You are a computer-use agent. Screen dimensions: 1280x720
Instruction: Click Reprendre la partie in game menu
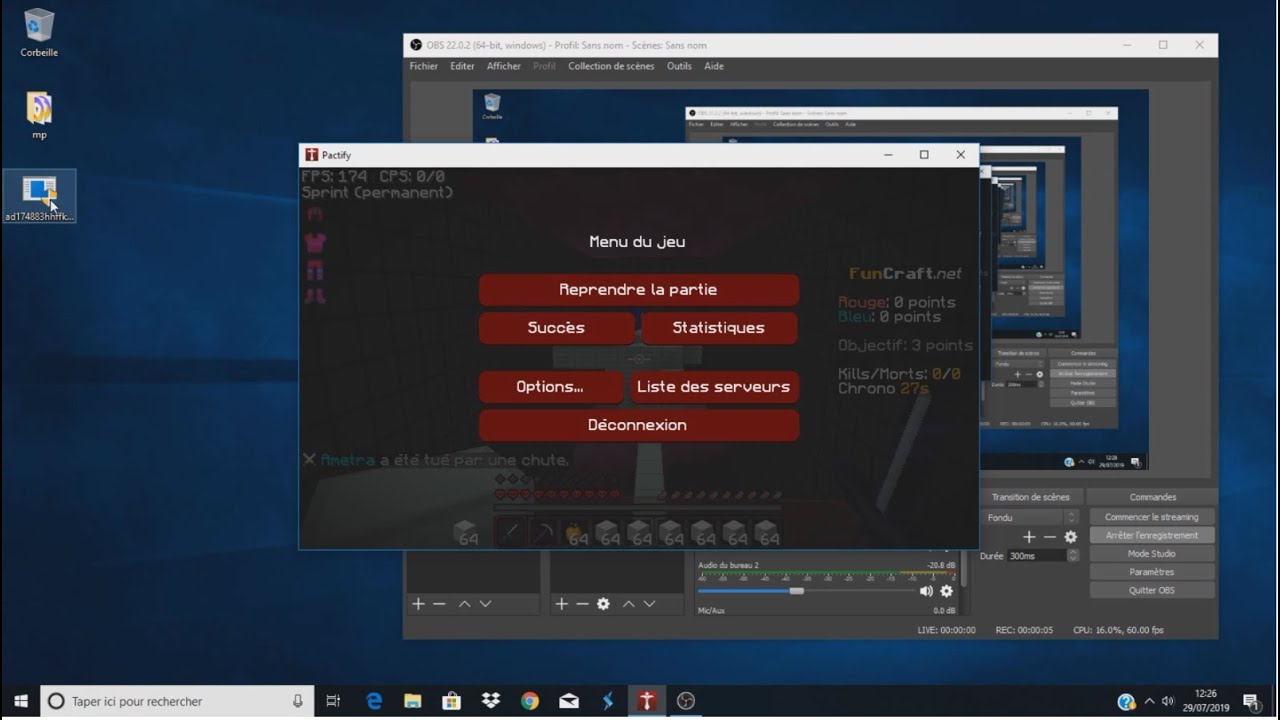[638, 290]
